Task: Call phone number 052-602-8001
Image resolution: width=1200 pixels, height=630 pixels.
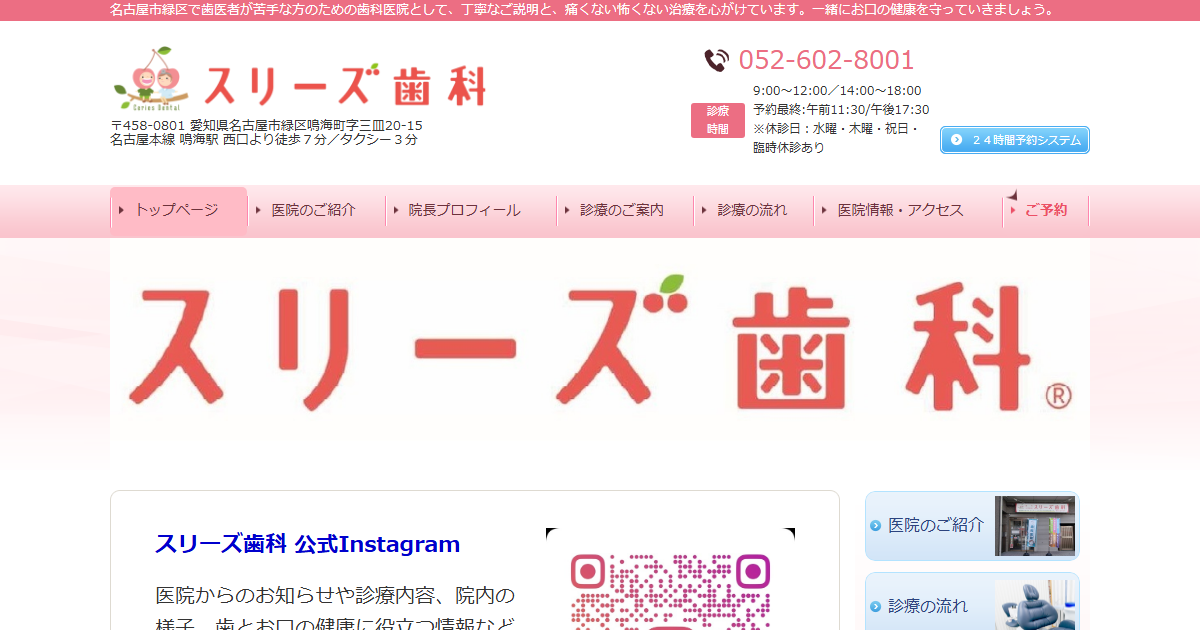Action: [x=826, y=60]
